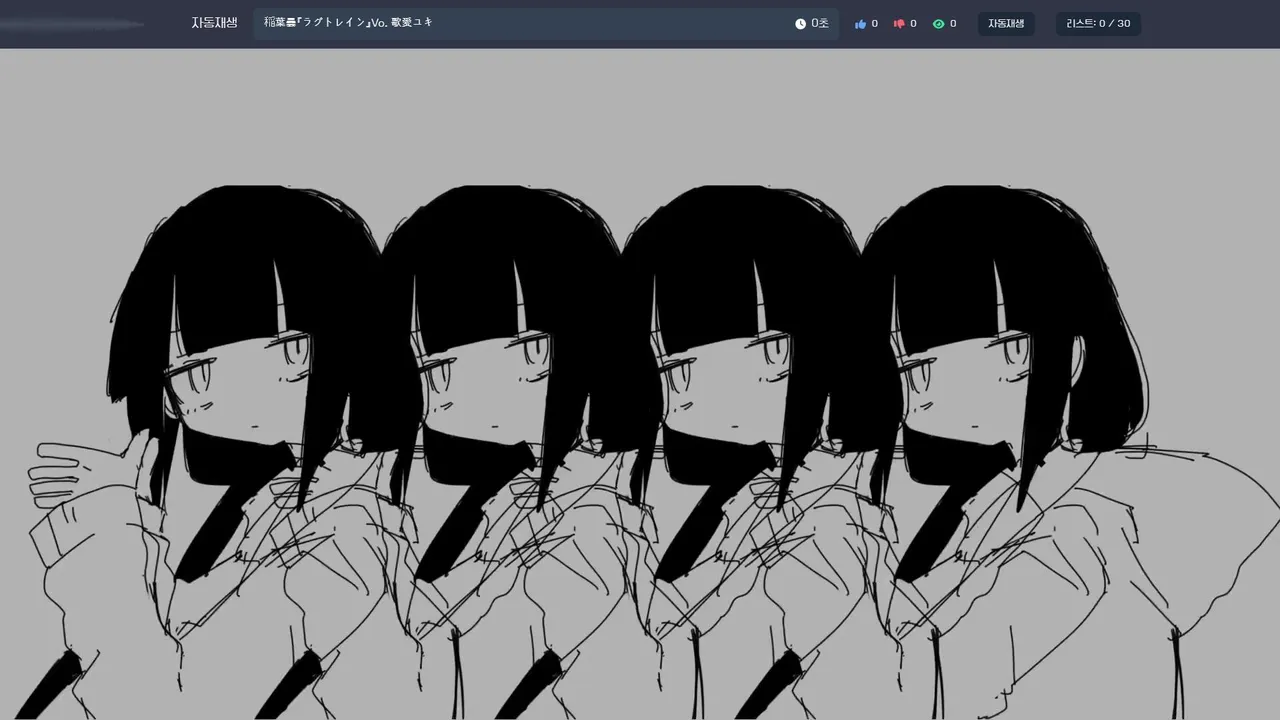
Task: Click the clock timer icon
Action: [800, 24]
